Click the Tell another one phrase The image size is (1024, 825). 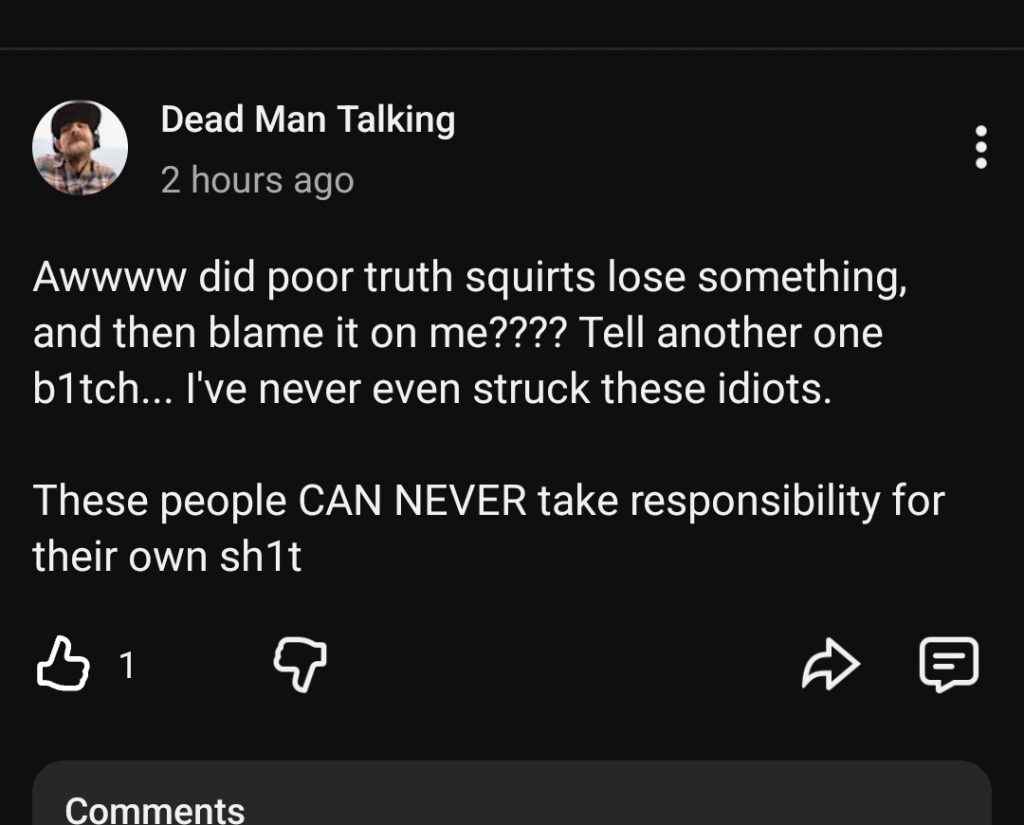coord(731,333)
